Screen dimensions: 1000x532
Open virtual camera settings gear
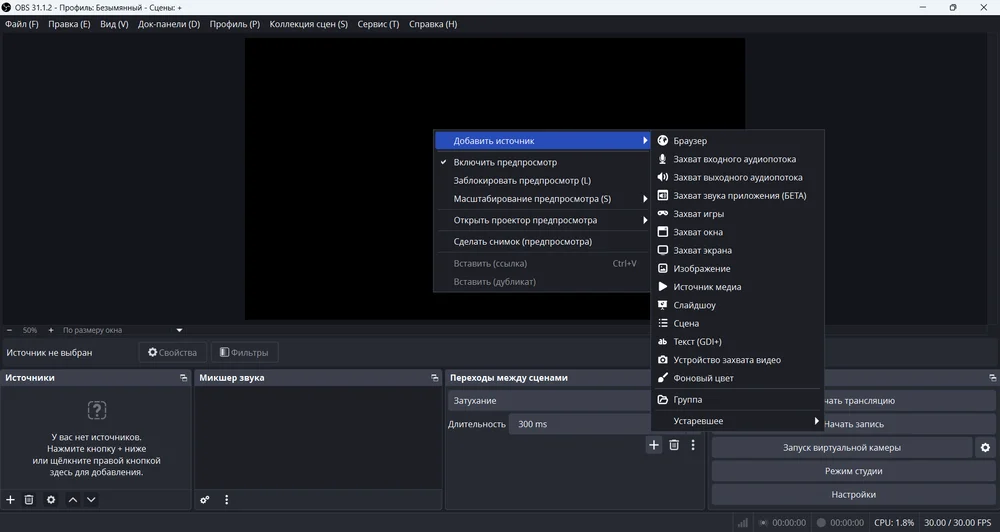tap(985, 448)
